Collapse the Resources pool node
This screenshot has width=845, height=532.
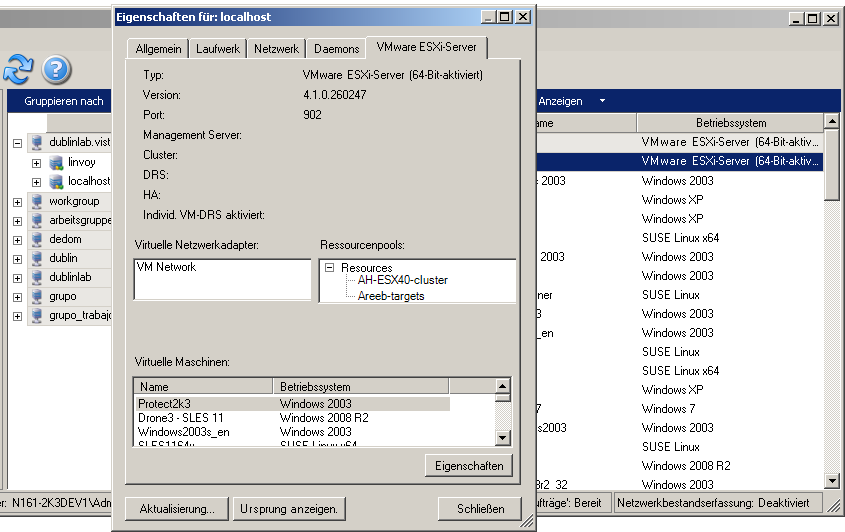click(329, 268)
